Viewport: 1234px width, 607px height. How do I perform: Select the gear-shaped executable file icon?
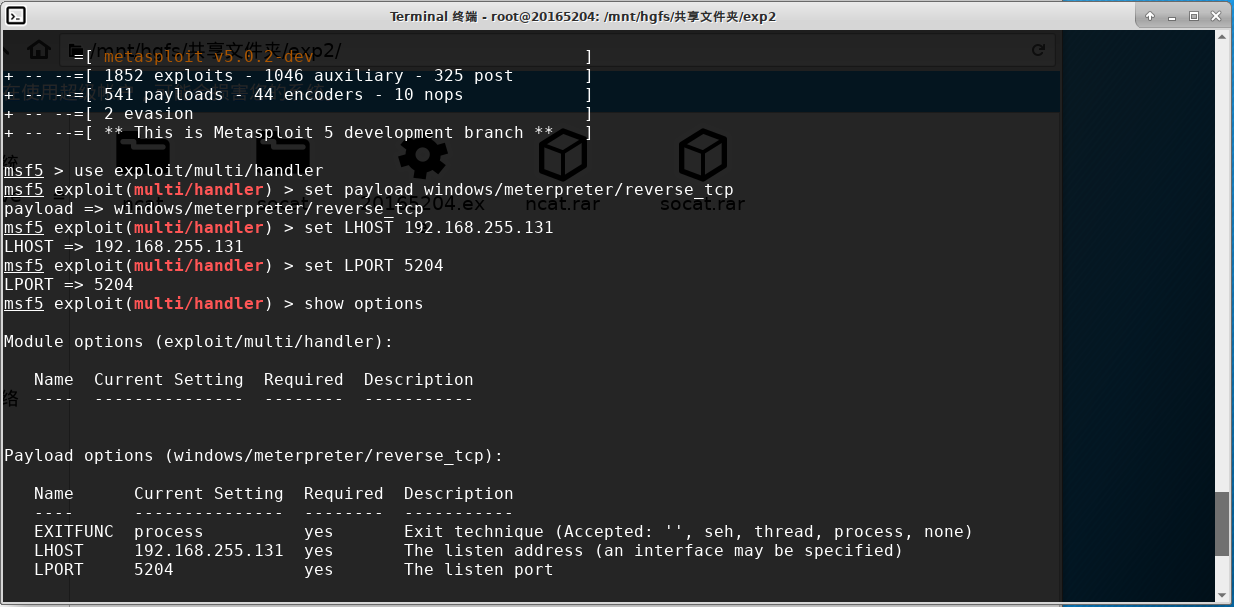coord(423,157)
